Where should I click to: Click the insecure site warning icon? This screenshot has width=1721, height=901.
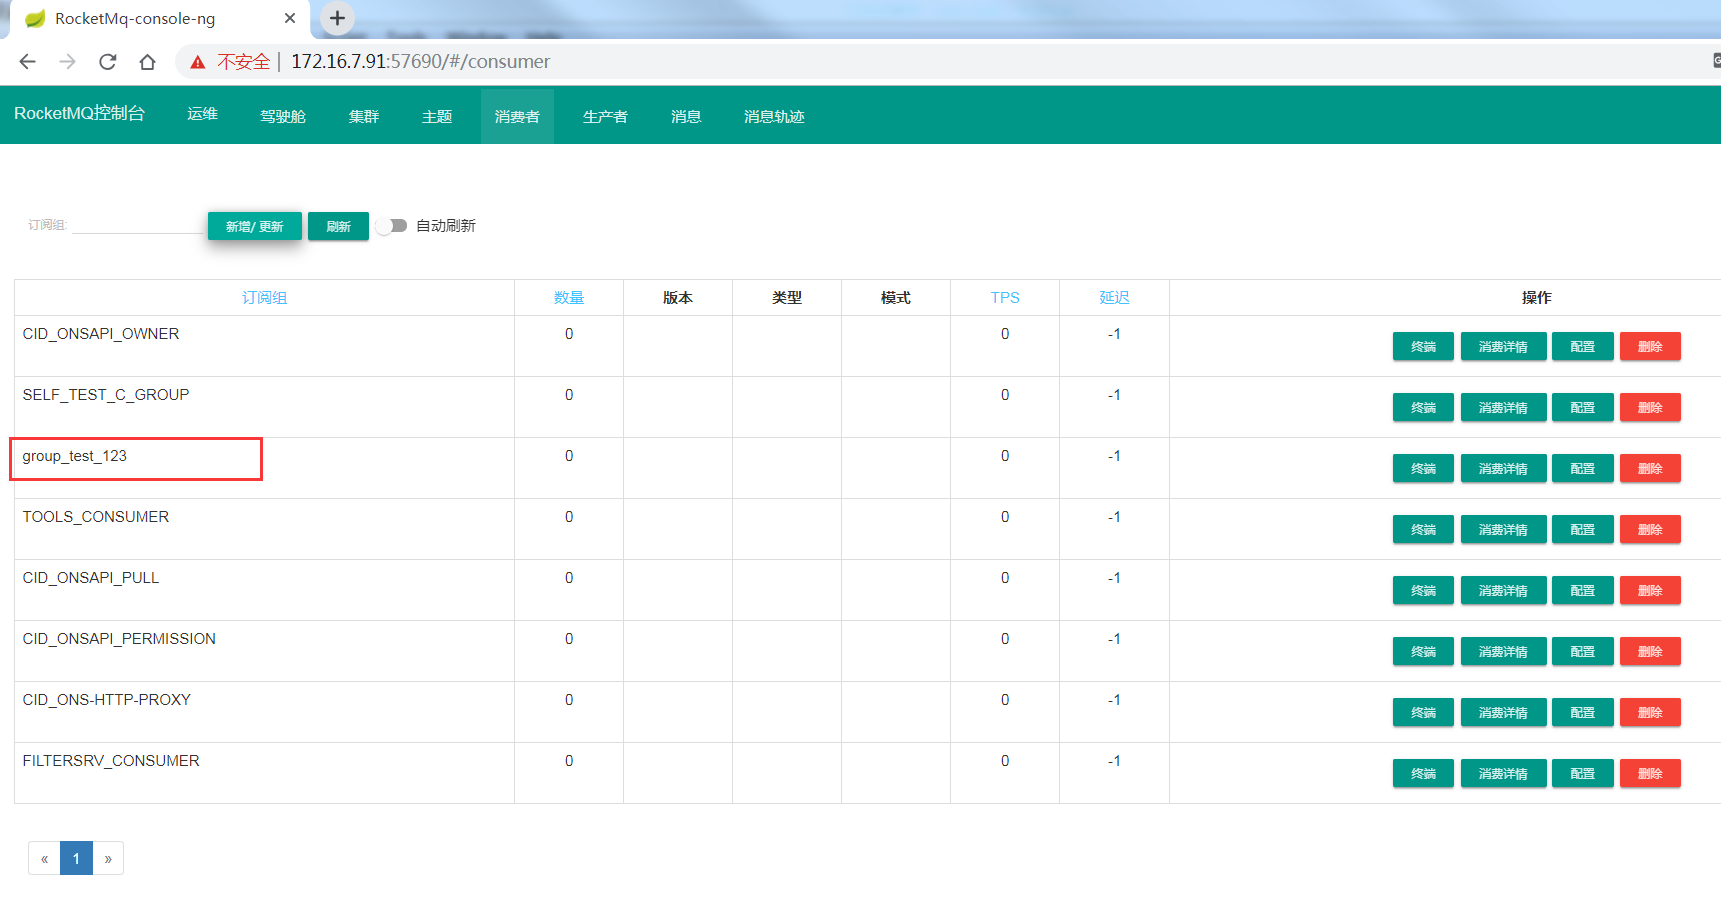click(x=198, y=62)
